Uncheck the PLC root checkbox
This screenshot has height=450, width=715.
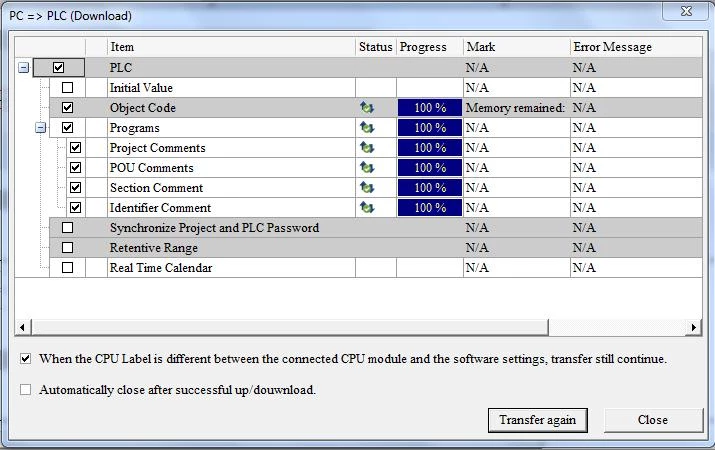(x=58, y=68)
